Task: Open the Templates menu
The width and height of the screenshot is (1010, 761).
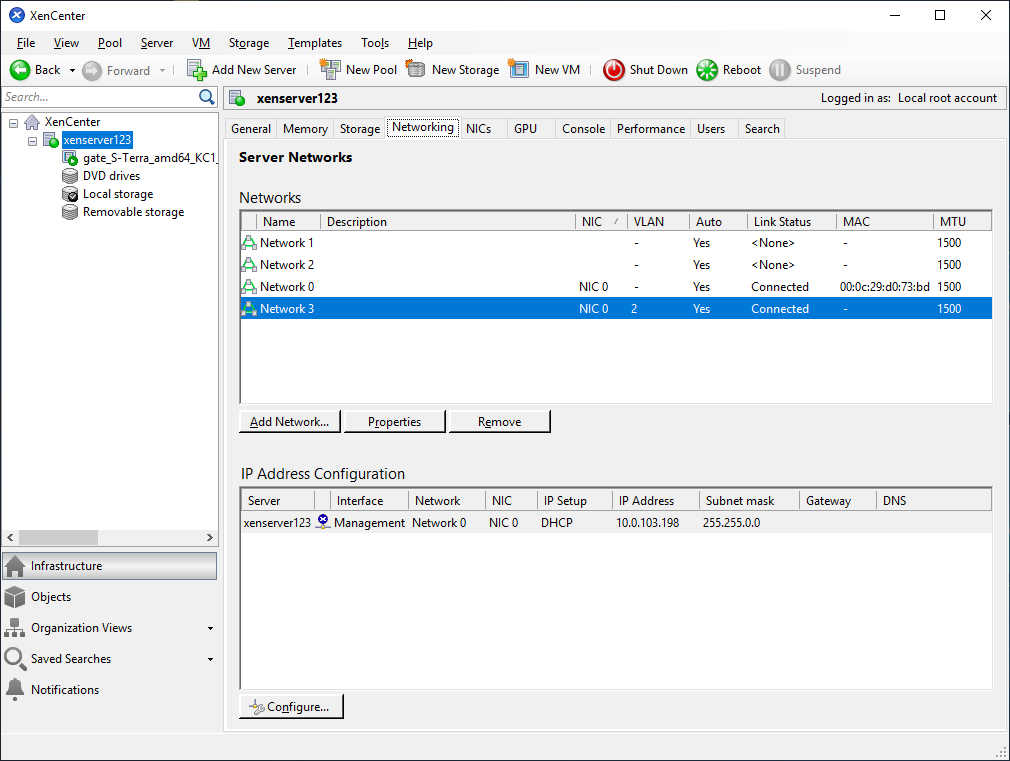Action: [x=315, y=43]
